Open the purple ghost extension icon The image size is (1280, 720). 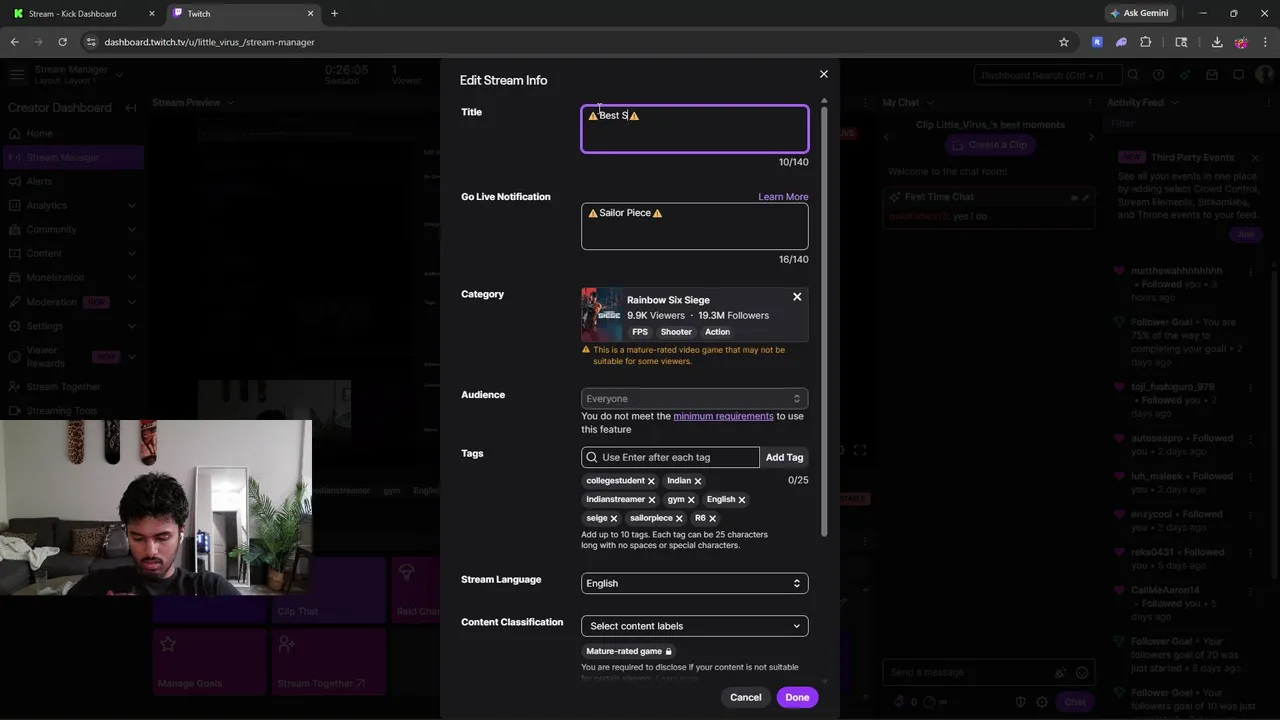point(1121,42)
